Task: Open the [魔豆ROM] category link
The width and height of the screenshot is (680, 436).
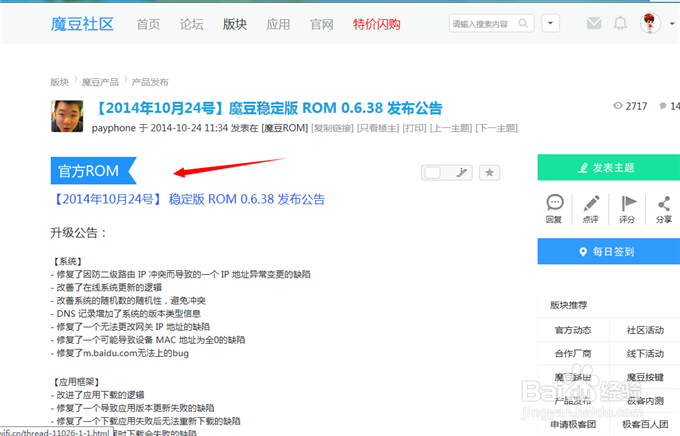Action: [x=284, y=128]
